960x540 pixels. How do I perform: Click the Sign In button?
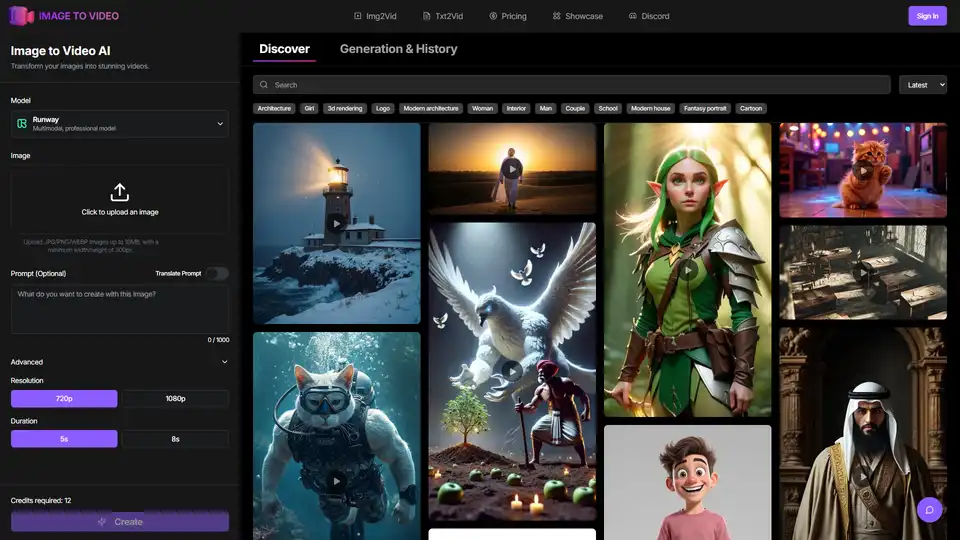click(926, 16)
